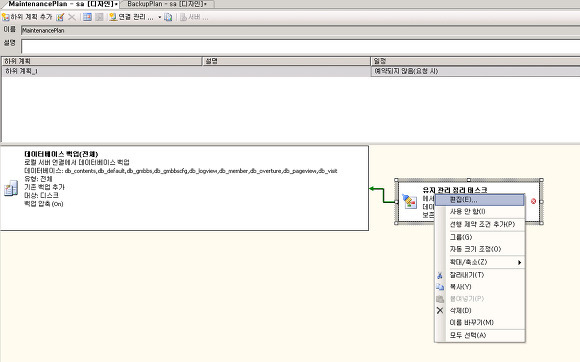Click the scissors icon beside 잘라내기
Screen dimensions: 580x362
440,275
